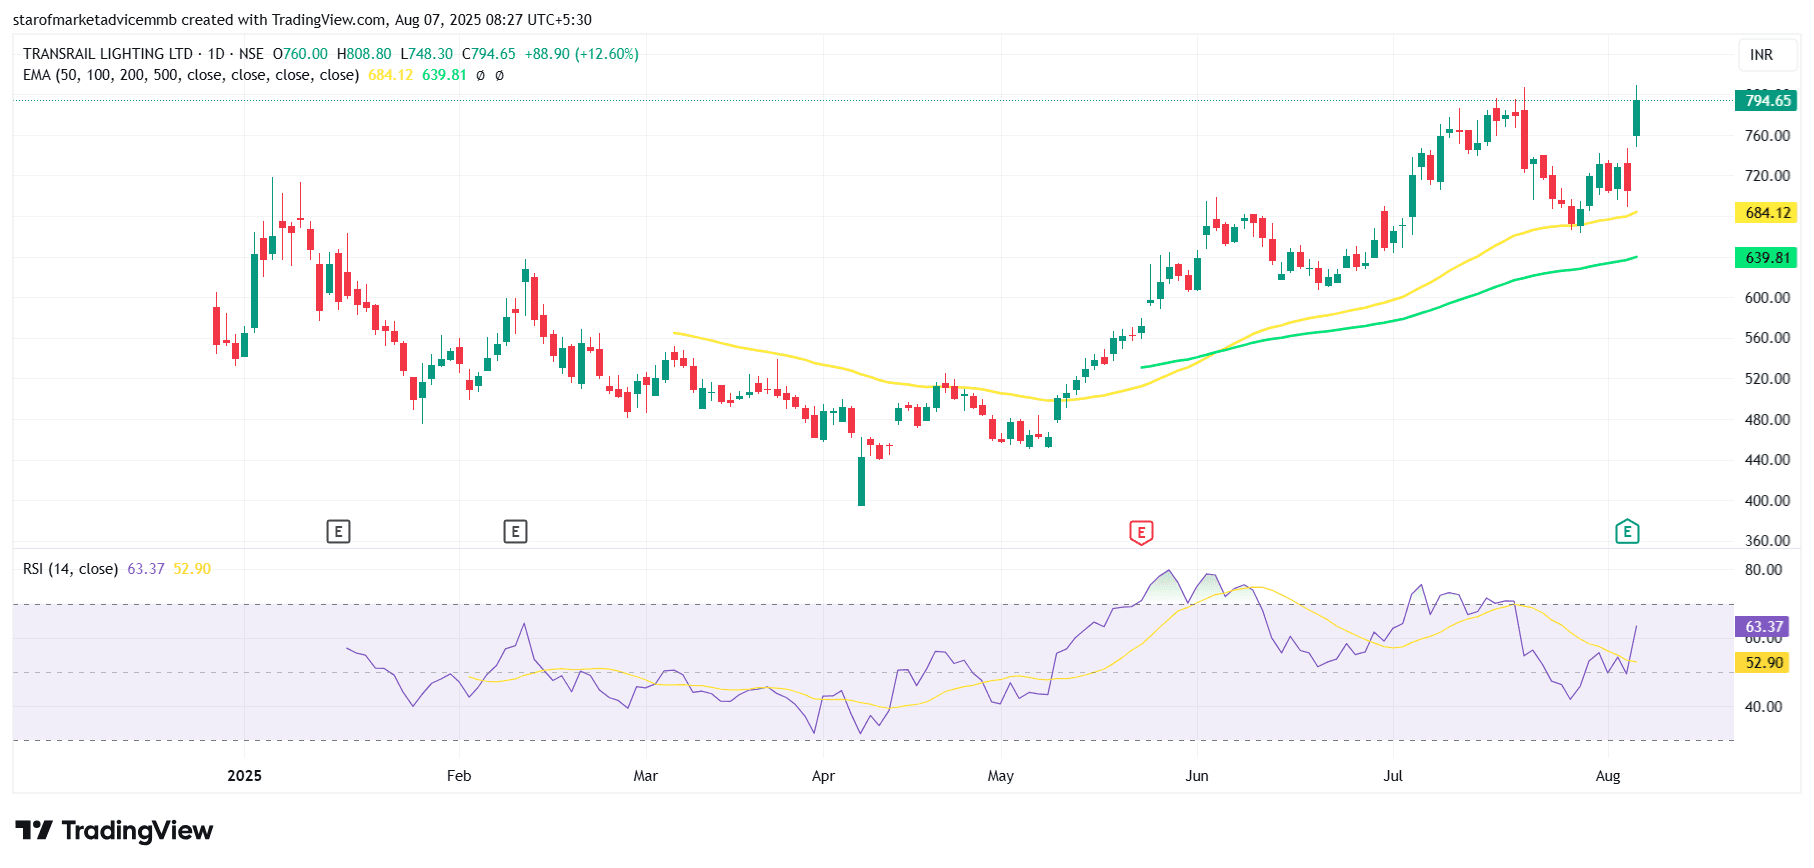Click the 440.00 price axis label
The width and height of the screenshot is (1814, 868).
pyautogui.click(x=1767, y=460)
